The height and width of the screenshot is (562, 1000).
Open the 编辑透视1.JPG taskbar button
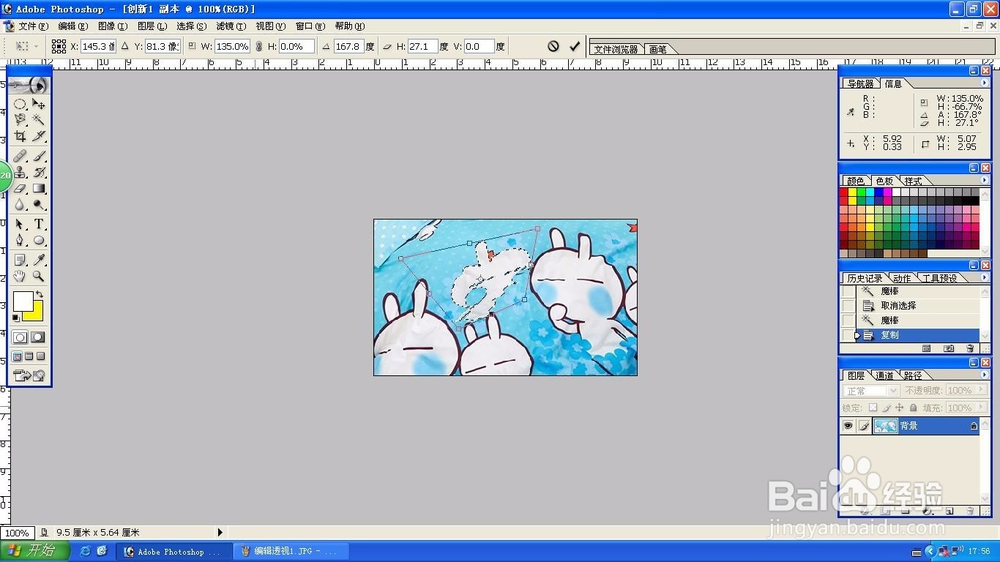(x=291, y=551)
